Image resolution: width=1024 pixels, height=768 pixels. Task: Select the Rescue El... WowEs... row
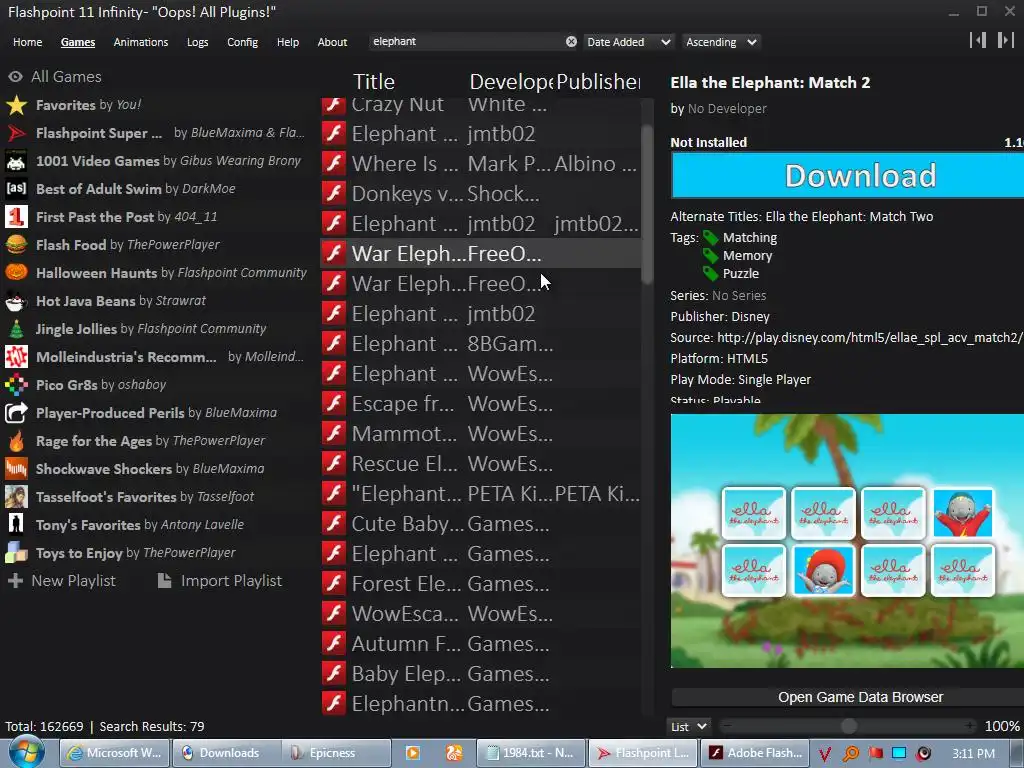480,464
